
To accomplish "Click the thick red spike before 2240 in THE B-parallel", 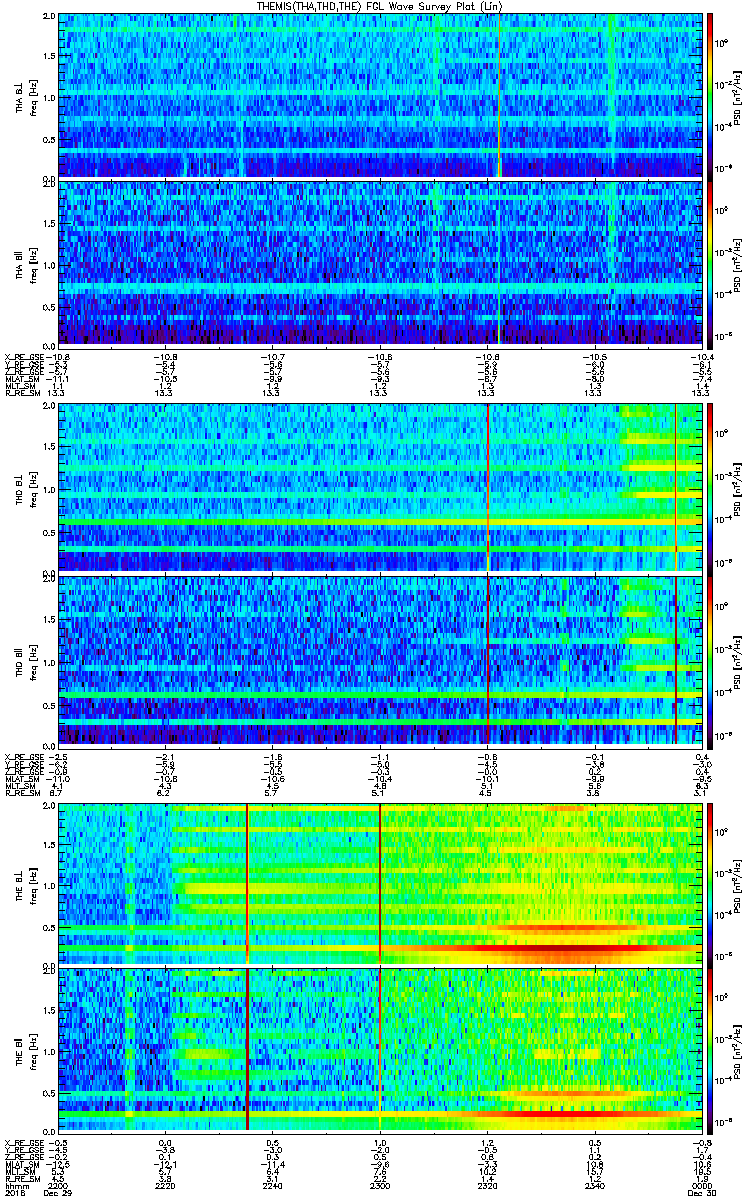I will (246, 1050).
